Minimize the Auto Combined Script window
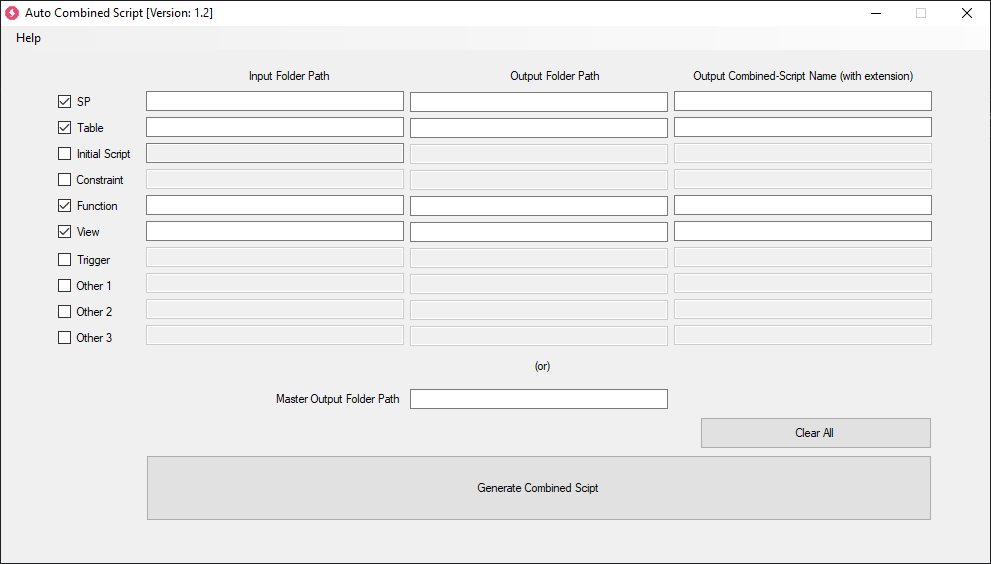 point(875,13)
